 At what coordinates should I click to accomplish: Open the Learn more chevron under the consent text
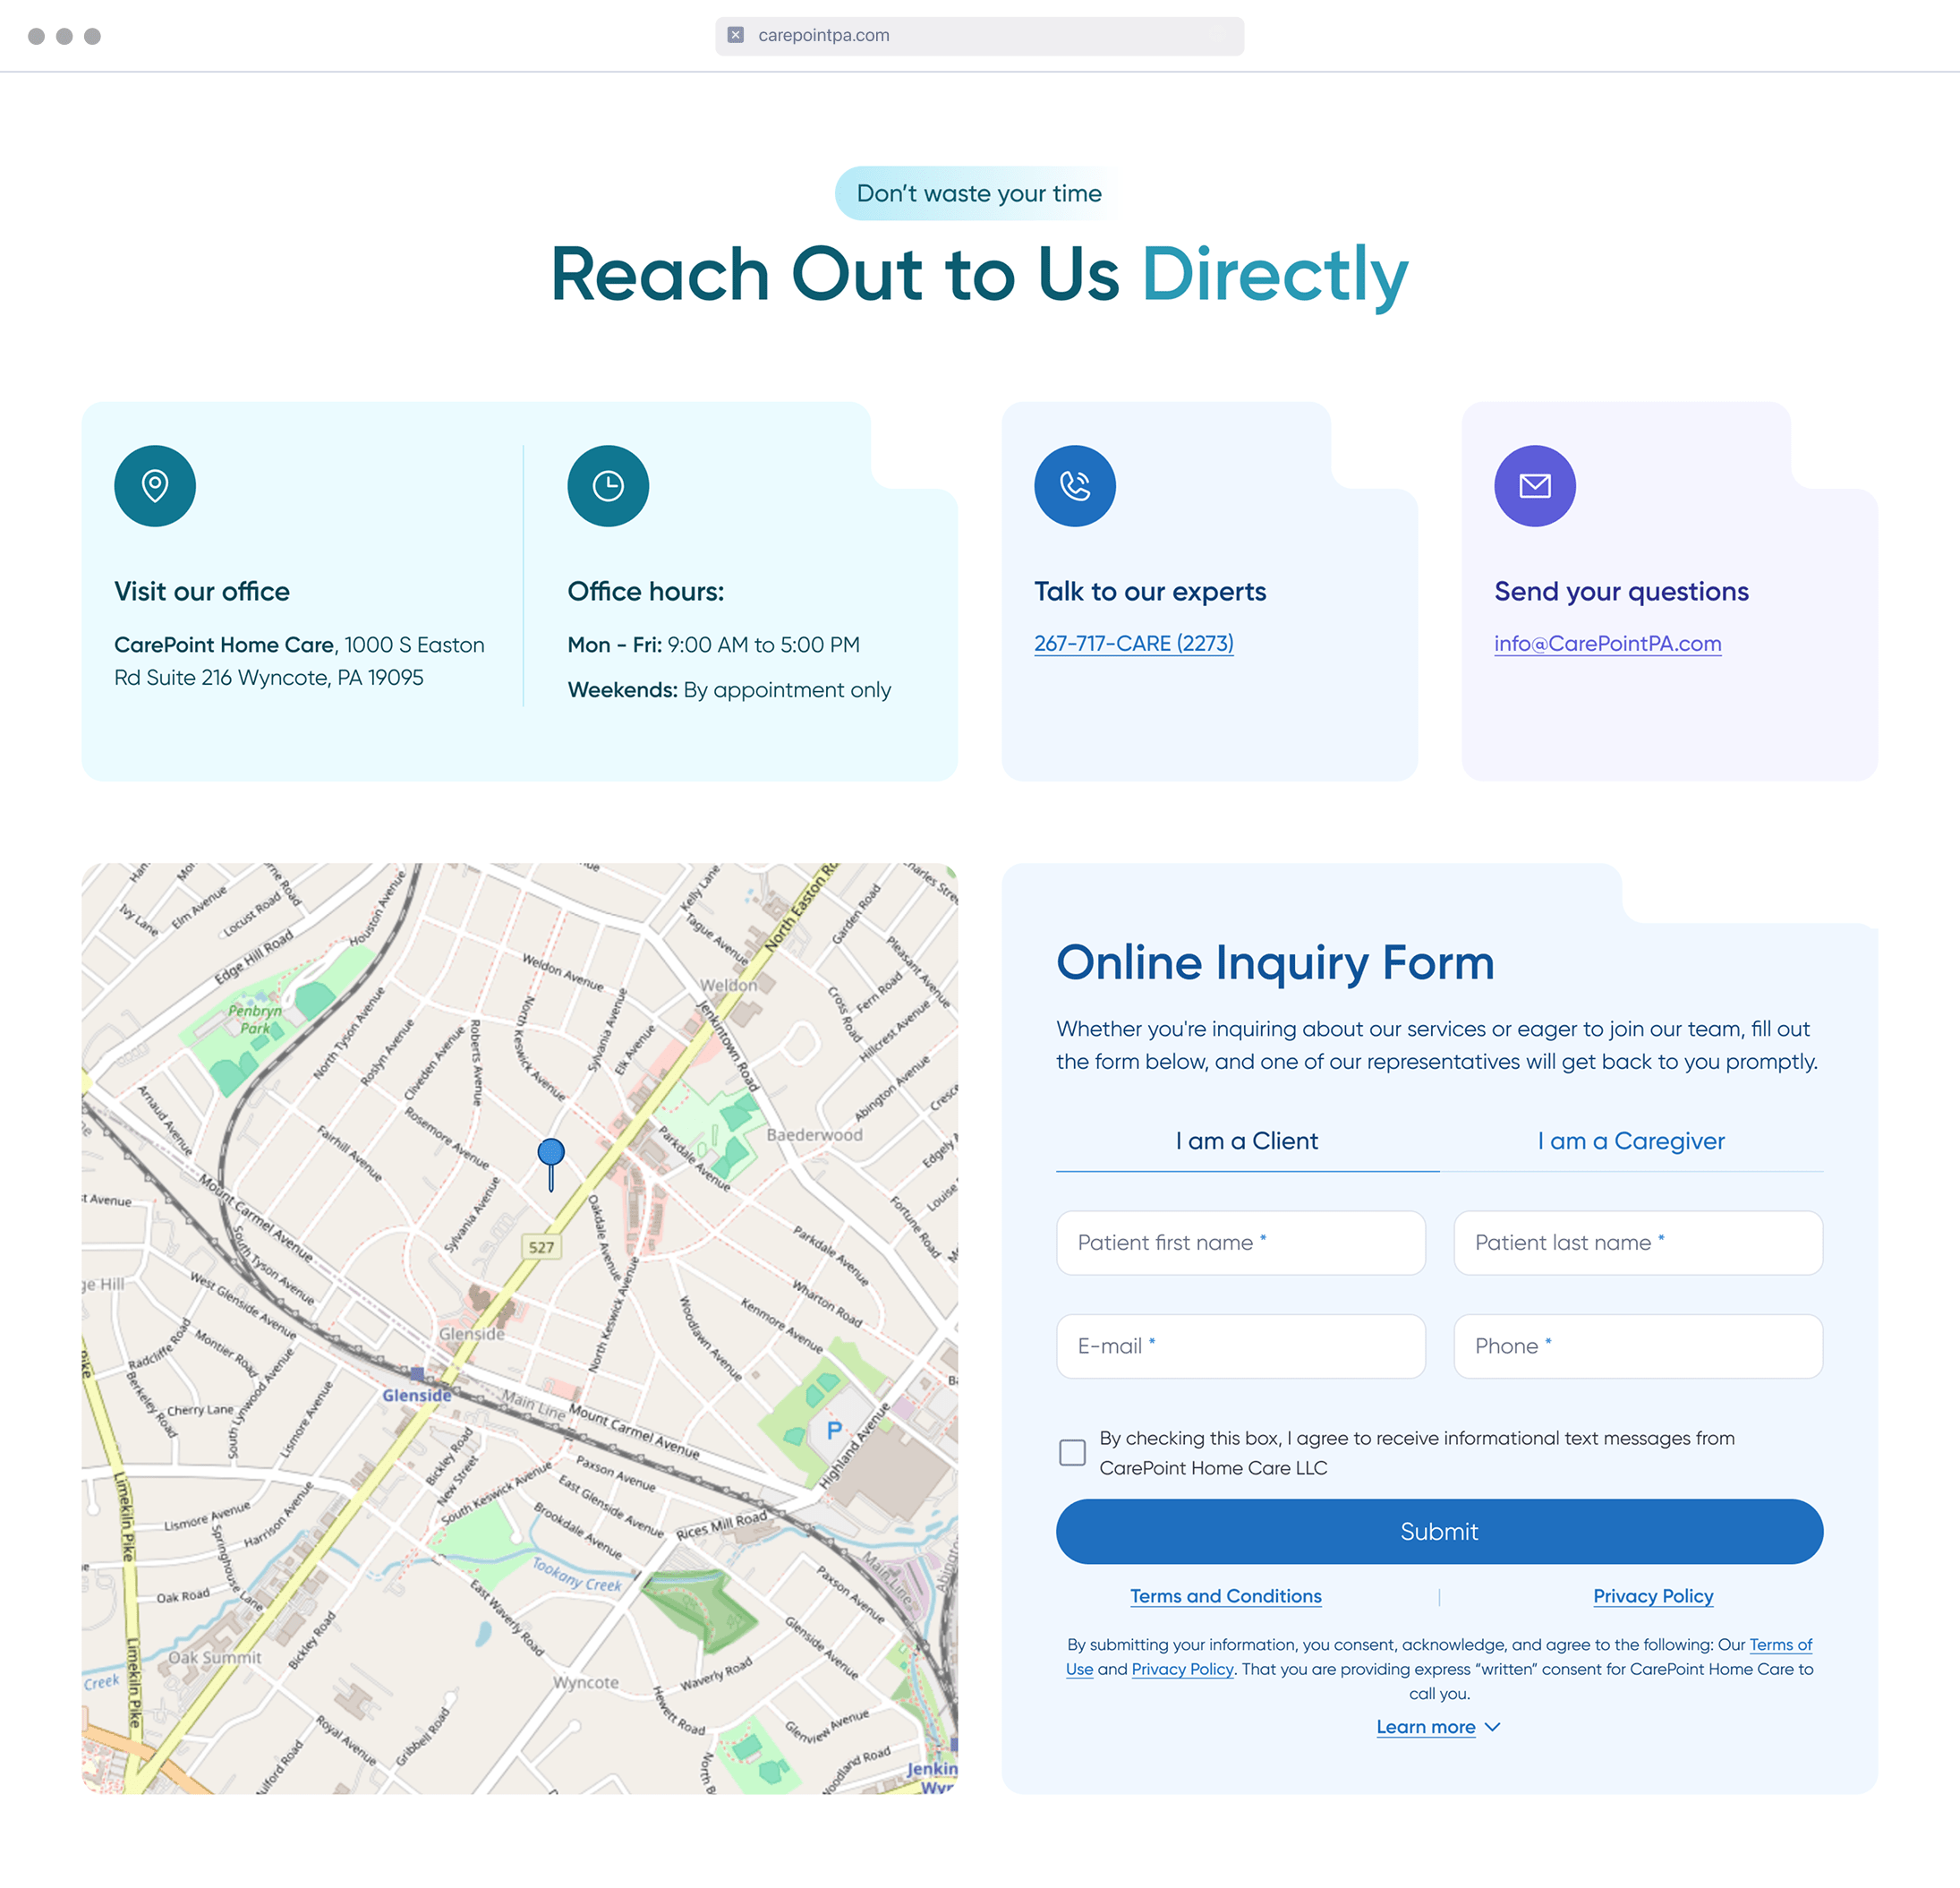(x=1492, y=1727)
